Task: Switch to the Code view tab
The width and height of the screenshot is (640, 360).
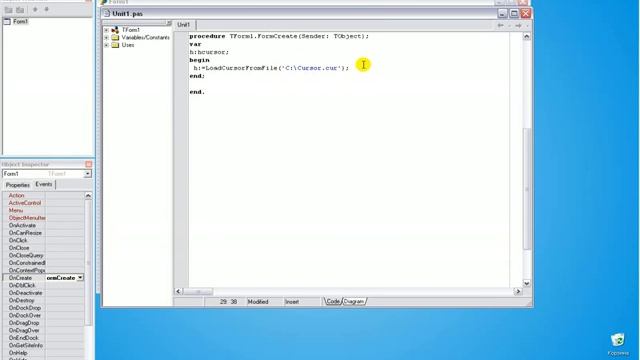Action: point(333,301)
